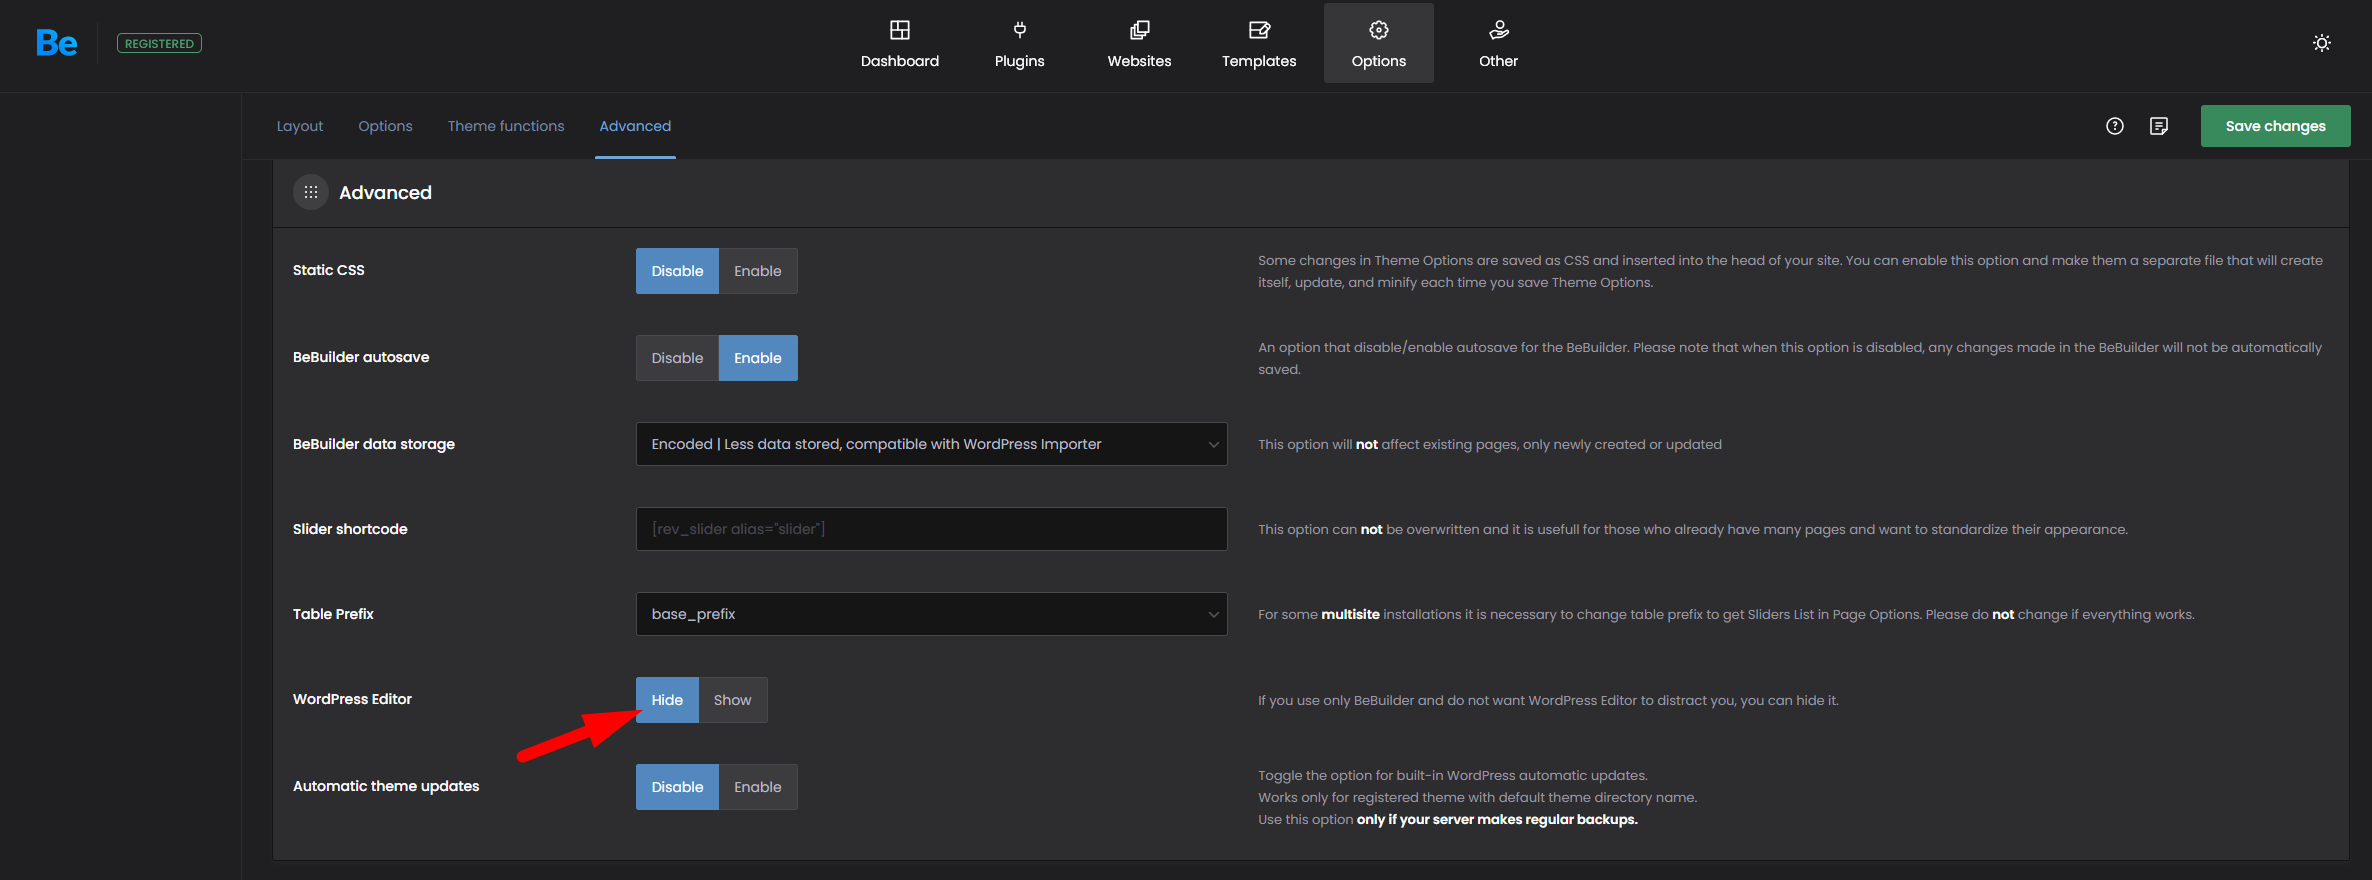Open the changelog notes icon

2159,126
